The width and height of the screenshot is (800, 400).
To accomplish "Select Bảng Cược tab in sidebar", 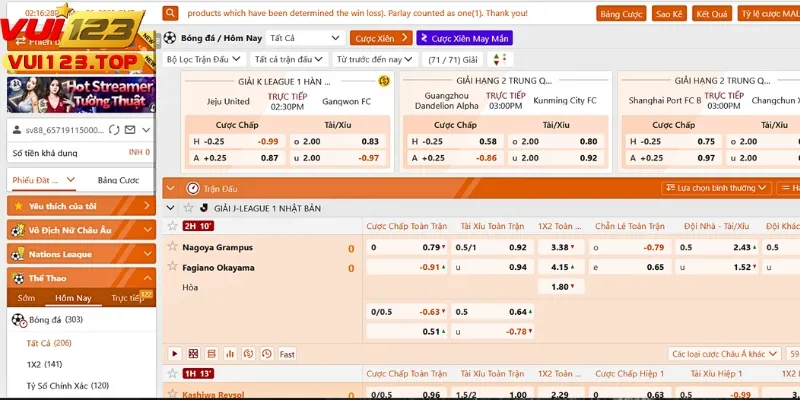I will click(118, 180).
